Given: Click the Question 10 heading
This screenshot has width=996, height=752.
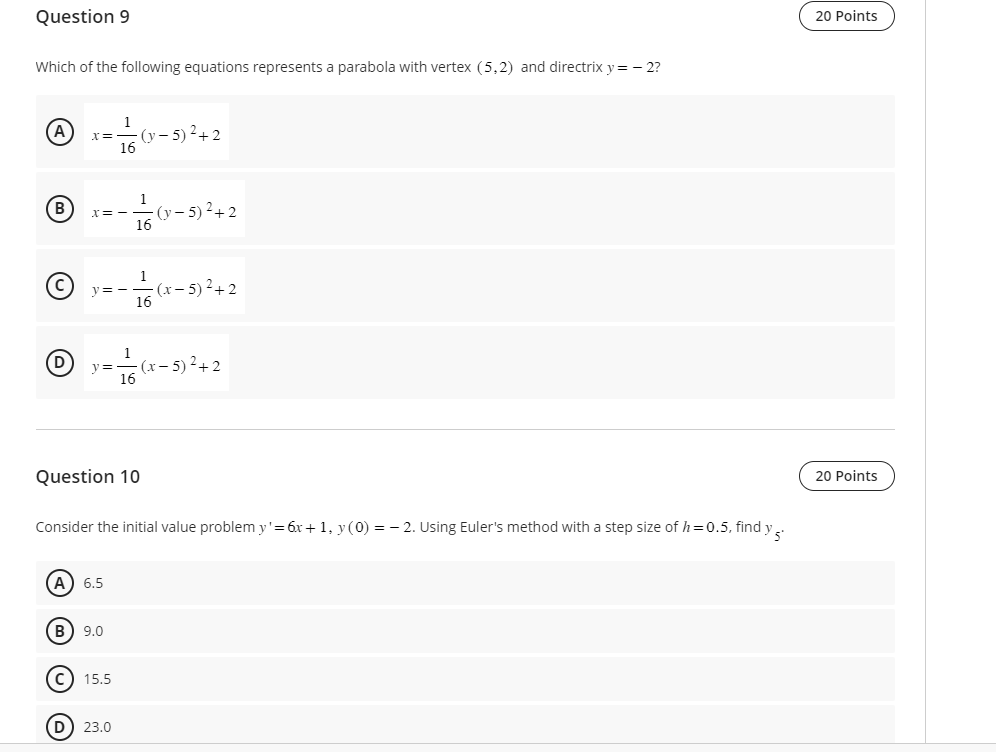Looking at the screenshot, I should coord(88,477).
